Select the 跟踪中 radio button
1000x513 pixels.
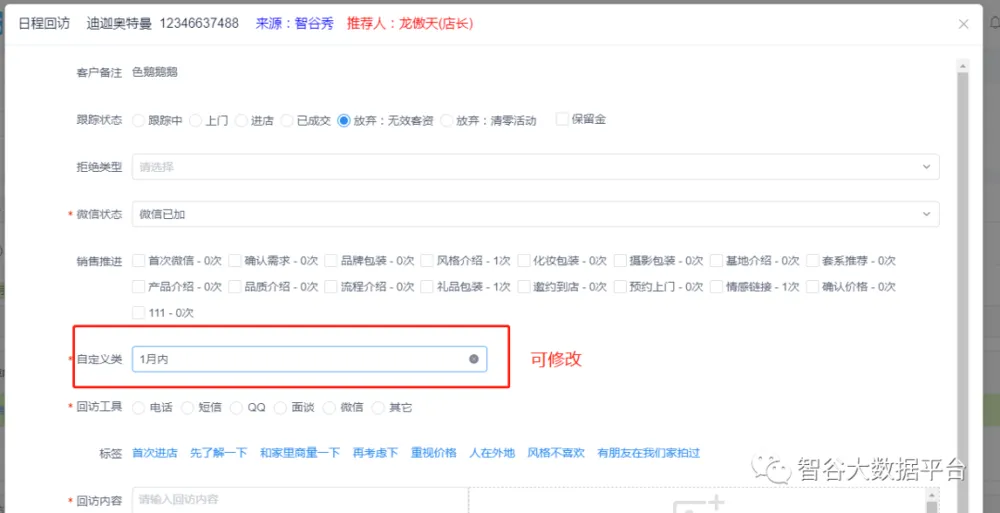(x=139, y=120)
